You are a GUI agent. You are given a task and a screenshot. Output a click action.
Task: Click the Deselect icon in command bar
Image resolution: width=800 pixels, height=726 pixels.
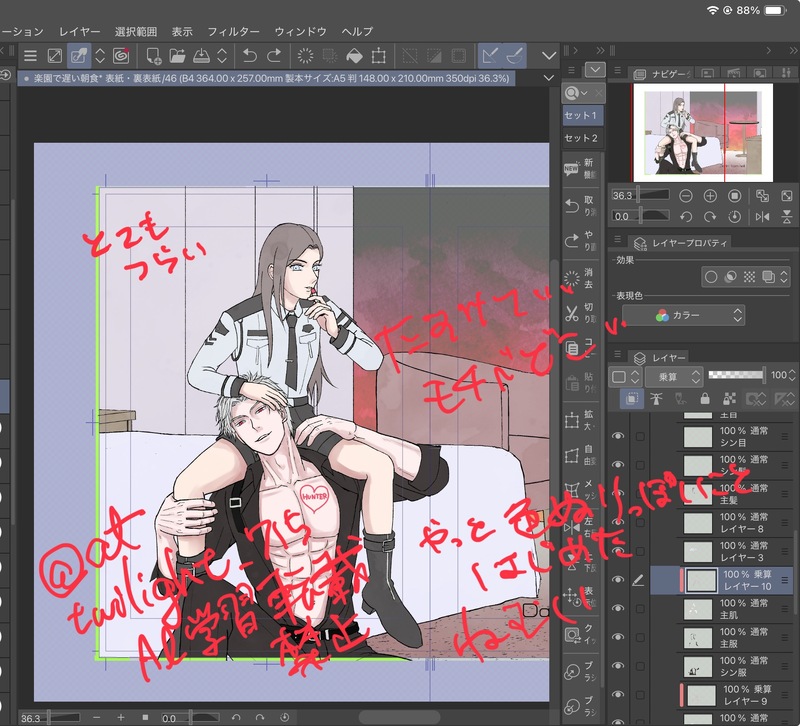[410, 55]
